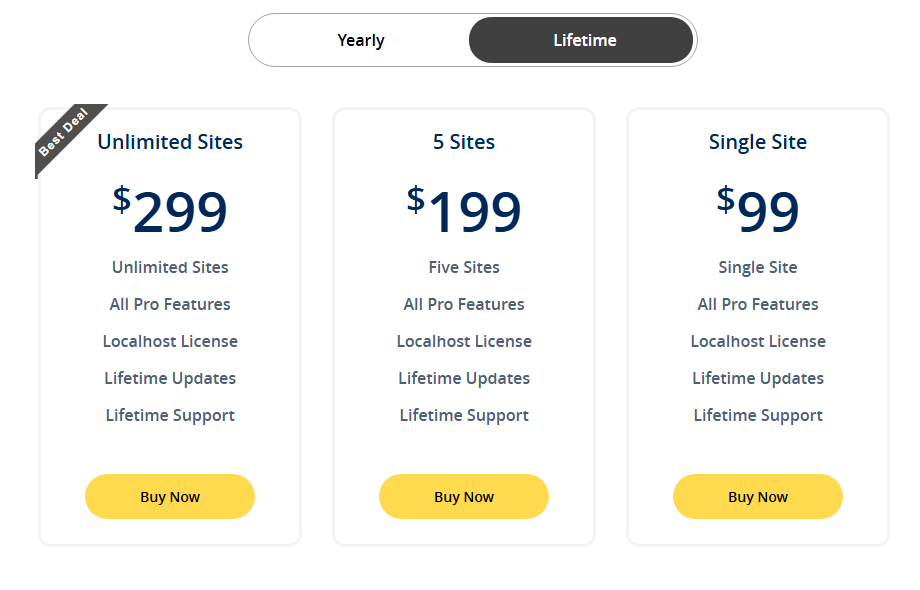Click Lifetime Updates in 5 Sites card

tap(463, 378)
